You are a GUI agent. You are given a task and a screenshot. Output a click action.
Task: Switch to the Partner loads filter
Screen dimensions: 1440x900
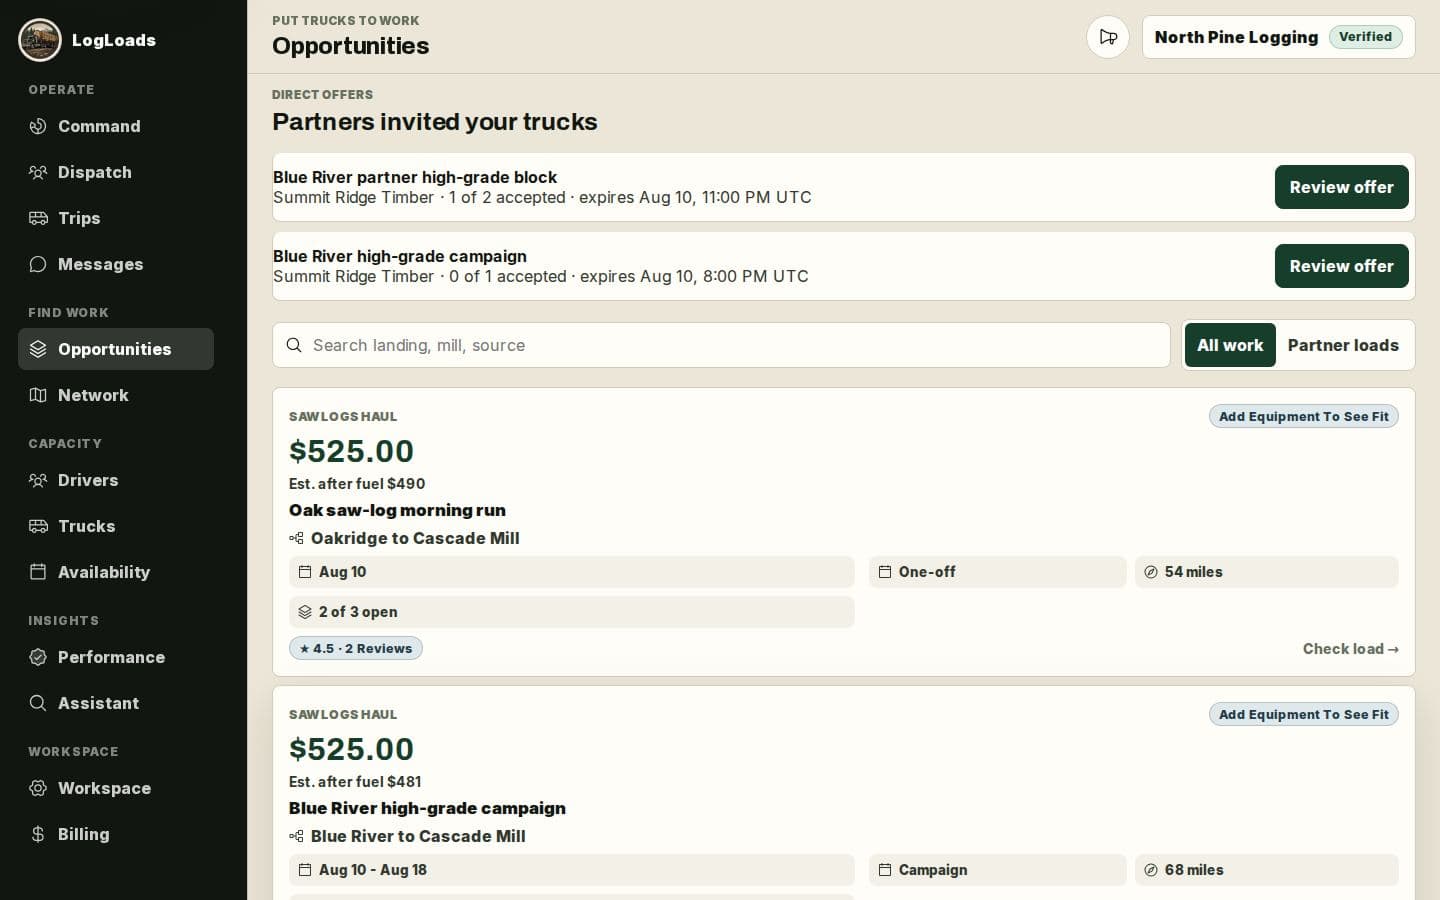tap(1343, 345)
